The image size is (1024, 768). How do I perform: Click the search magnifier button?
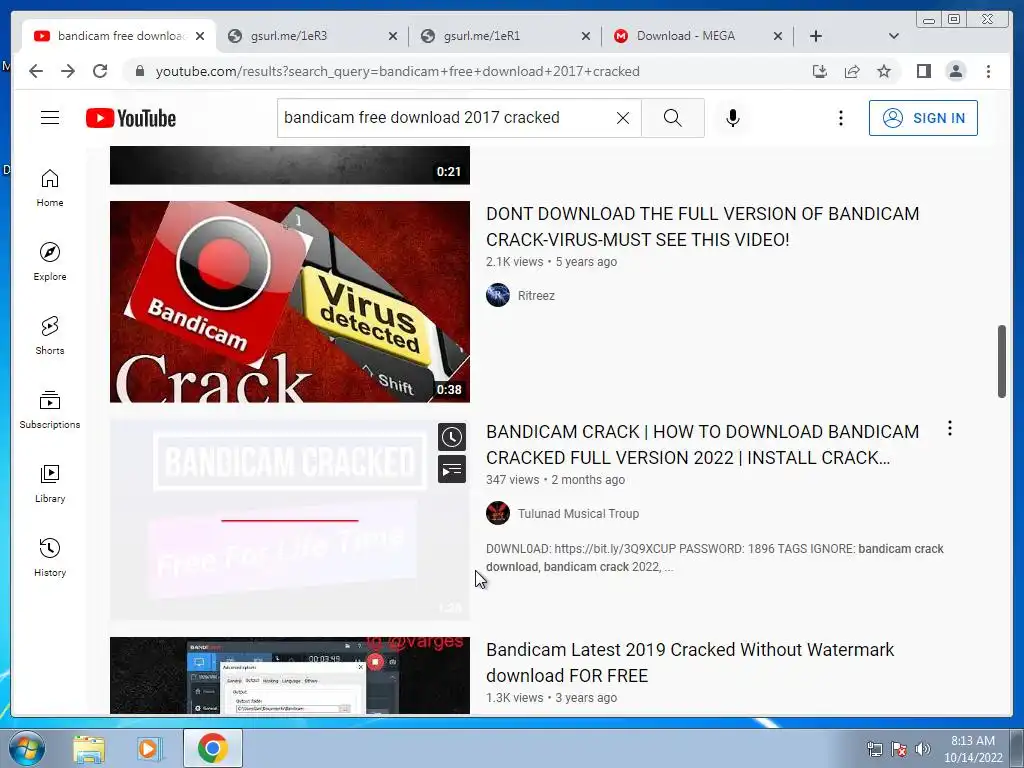point(673,118)
